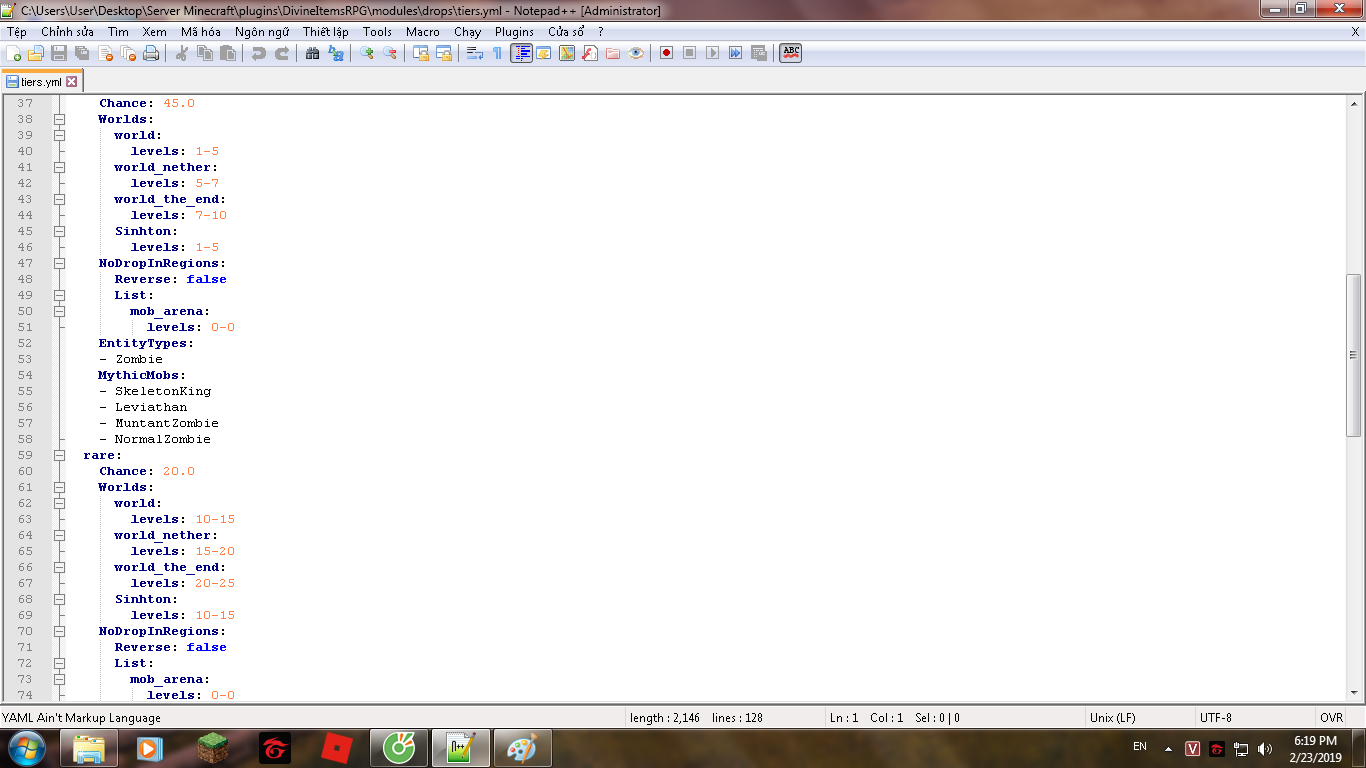The width and height of the screenshot is (1366, 768).
Task: Collapse the List block on line 49
Action: coord(59,295)
